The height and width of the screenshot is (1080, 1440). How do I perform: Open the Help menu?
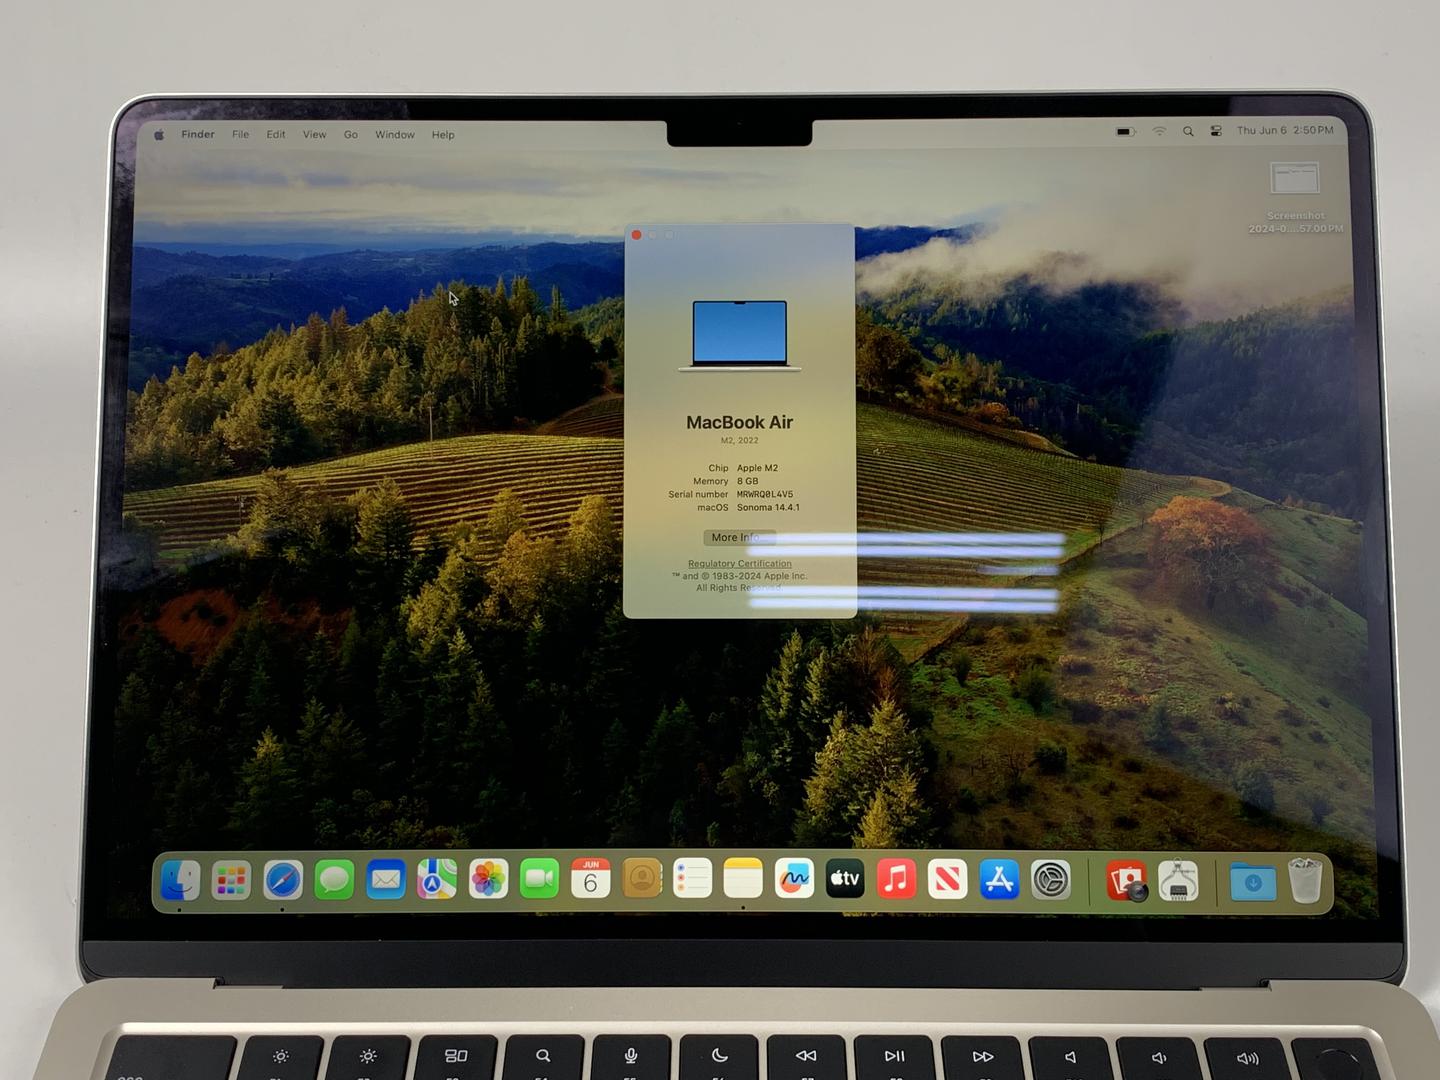pyautogui.click(x=443, y=135)
